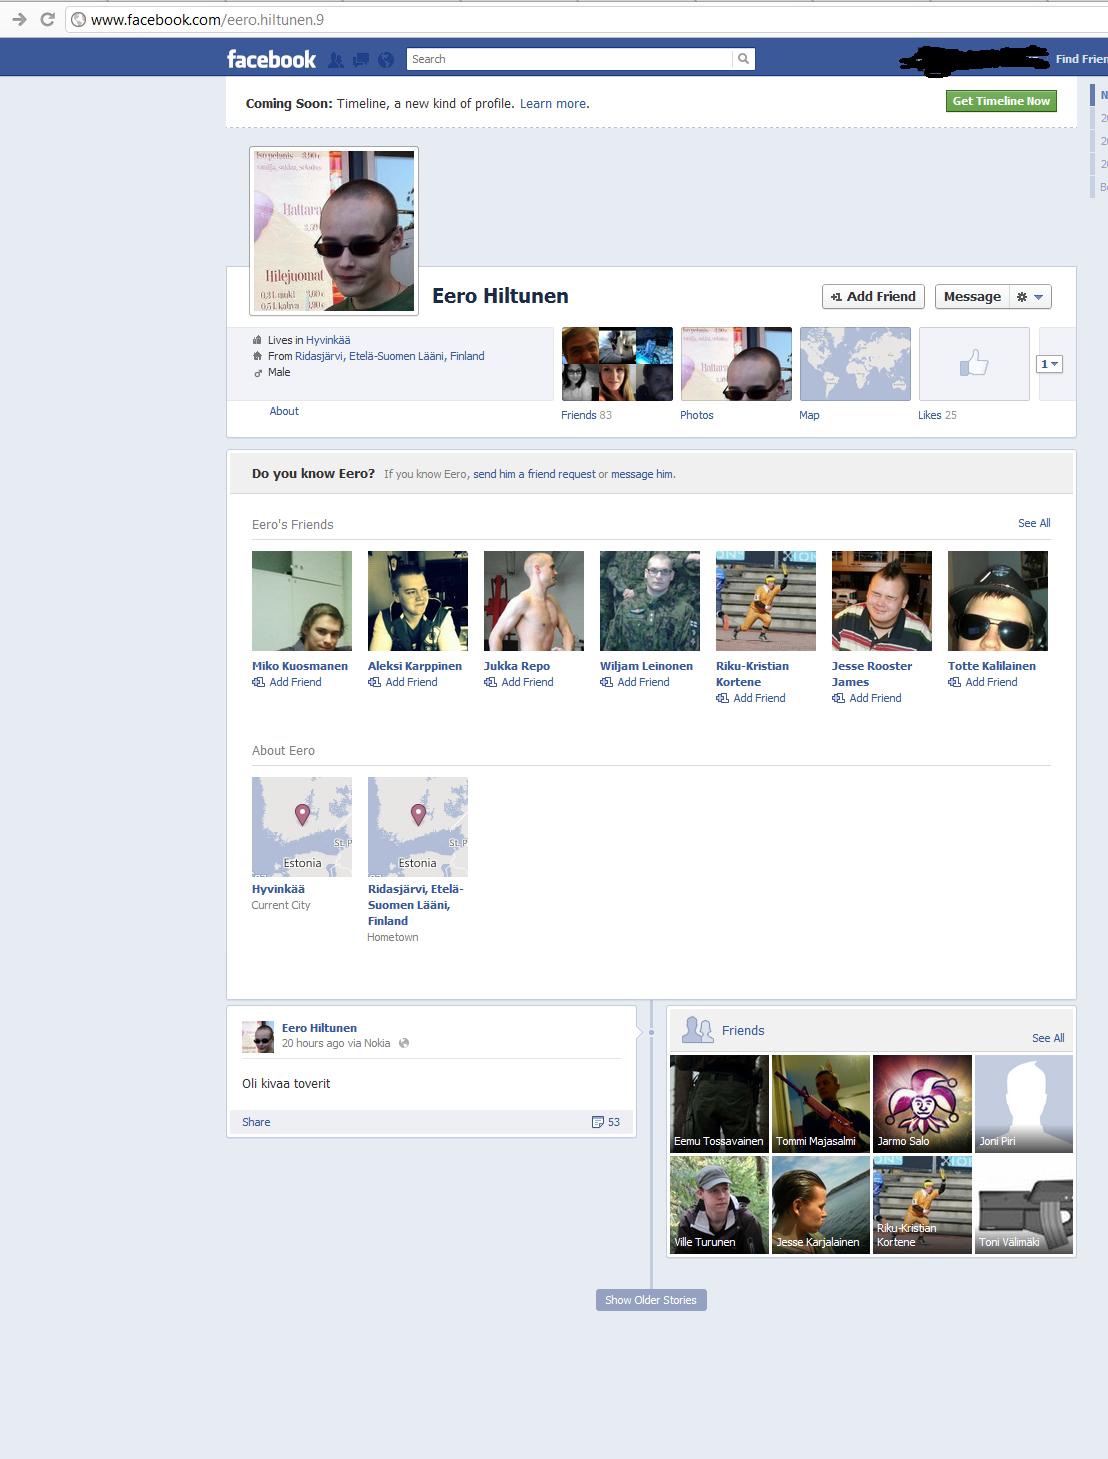This screenshot has width=1108, height=1459.
Task: Open the Likes thumbs-up tile
Action: (x=974, y=364)
